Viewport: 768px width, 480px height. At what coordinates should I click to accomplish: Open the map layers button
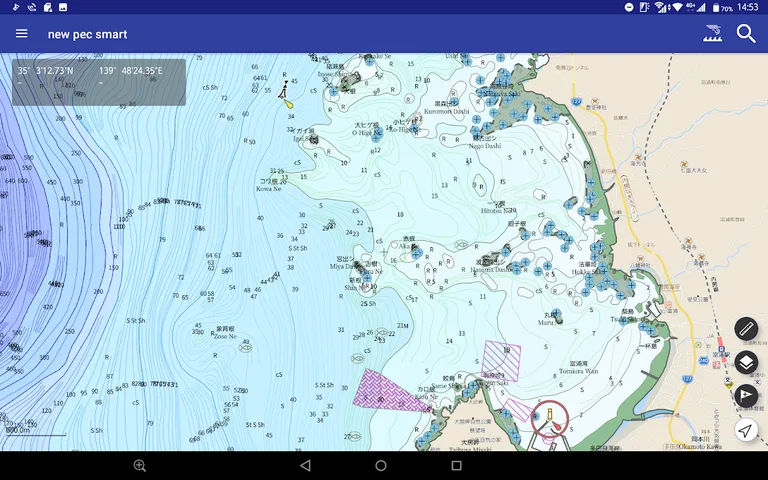(x=746, y=362)
